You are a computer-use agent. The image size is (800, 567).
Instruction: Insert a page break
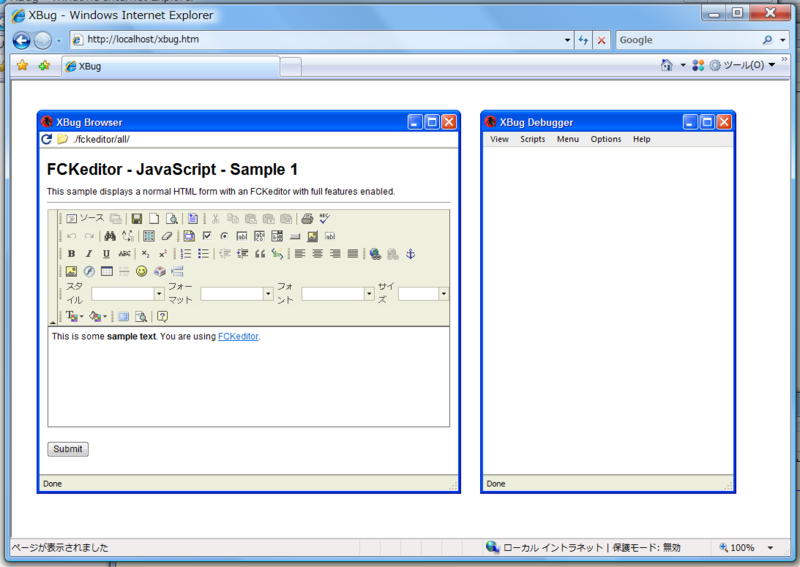coord(177,271)
